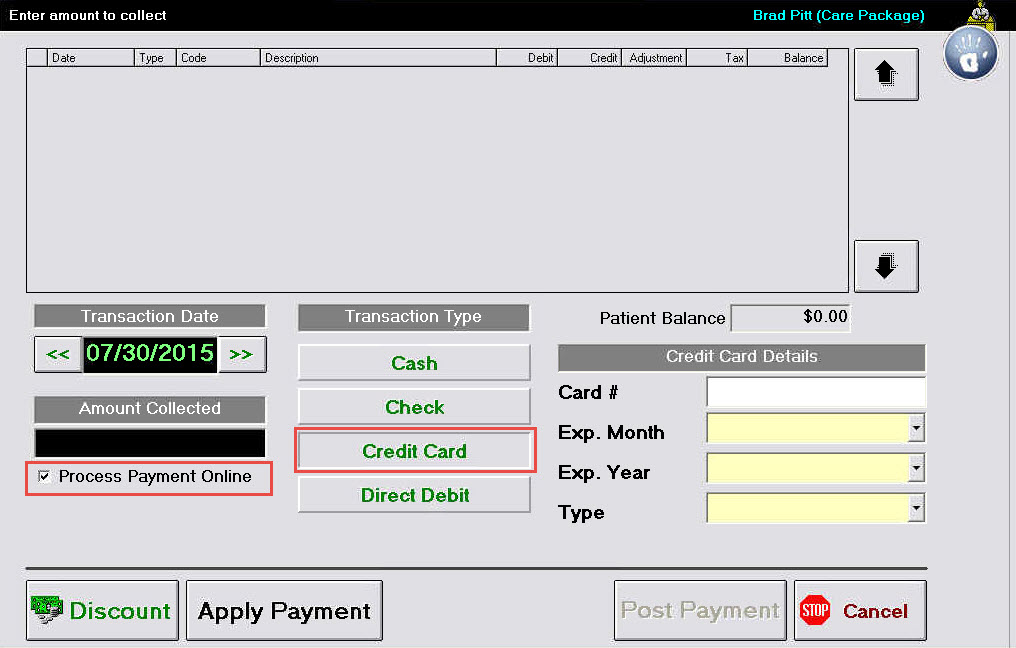Click the blue handprint logo icon
The width and height of the screenshot is (1016, 648).
969,52
